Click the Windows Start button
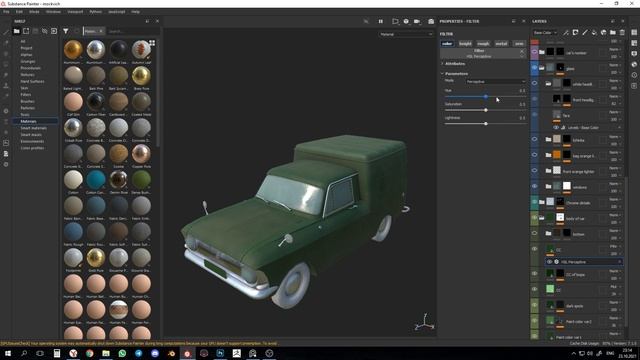The image size is (640, 360). 7,353
